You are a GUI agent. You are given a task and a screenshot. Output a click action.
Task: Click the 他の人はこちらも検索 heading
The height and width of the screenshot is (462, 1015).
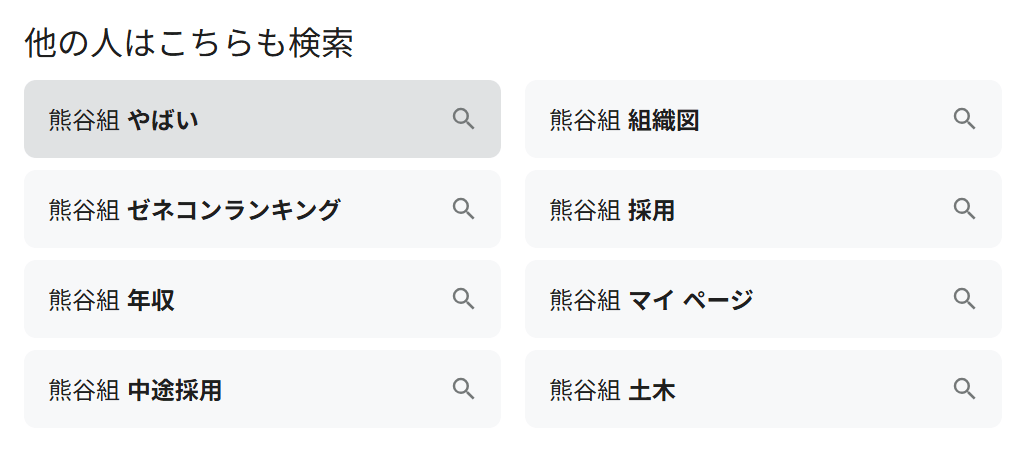coord(189,44)
